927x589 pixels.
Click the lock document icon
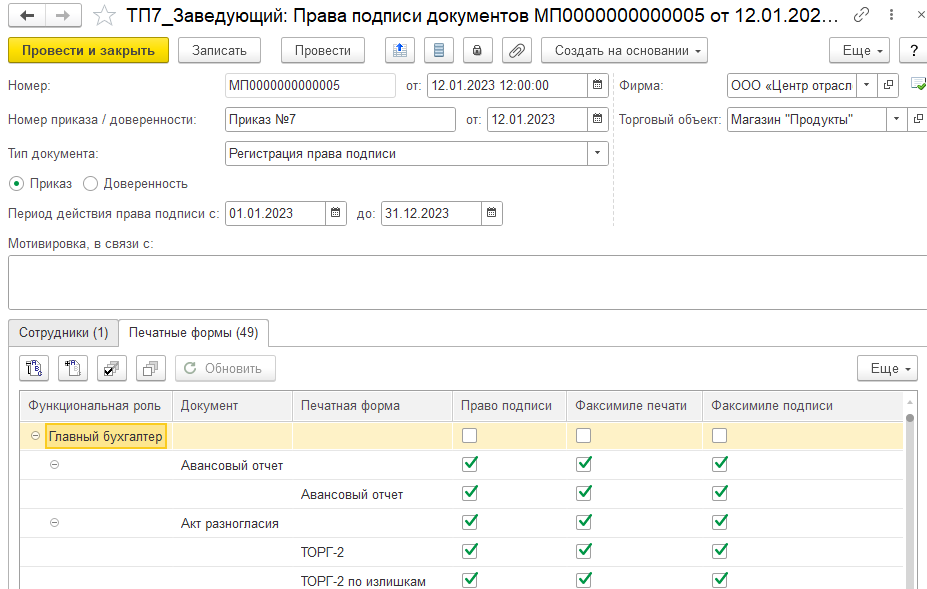pyautogui.click(x=478, y=50)
